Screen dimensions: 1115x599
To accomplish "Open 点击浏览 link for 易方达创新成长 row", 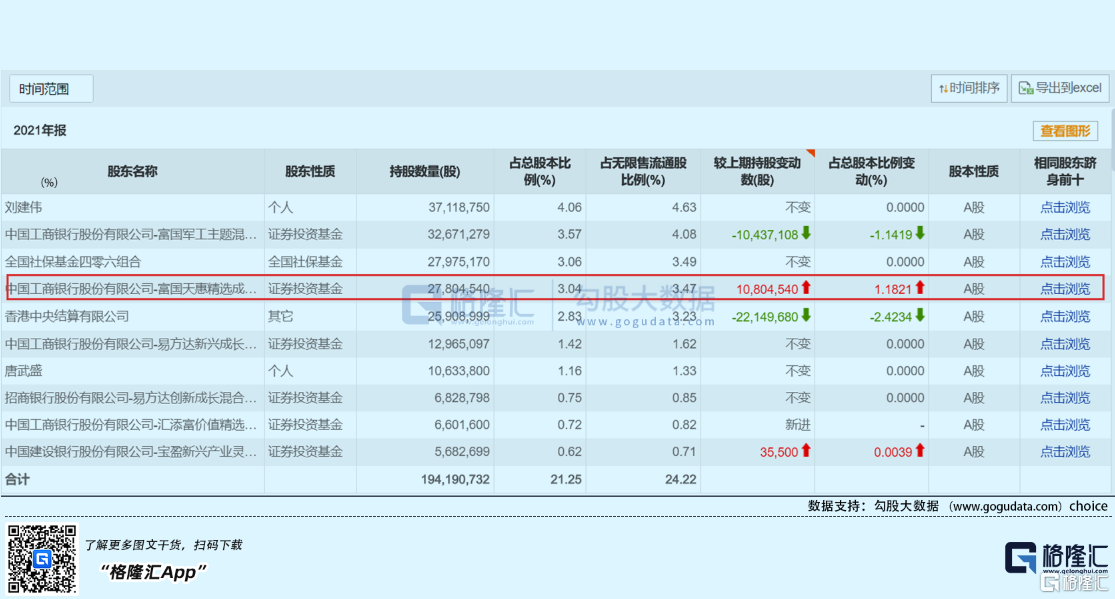I will tap(1065, 398).
